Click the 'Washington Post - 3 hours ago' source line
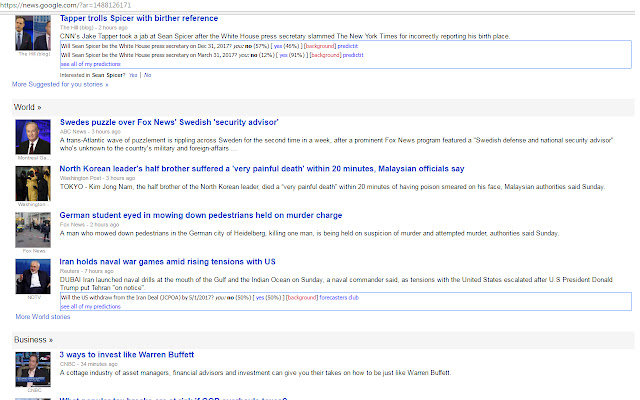This screenshot has height=400, width=640. (x=97, y=178)
